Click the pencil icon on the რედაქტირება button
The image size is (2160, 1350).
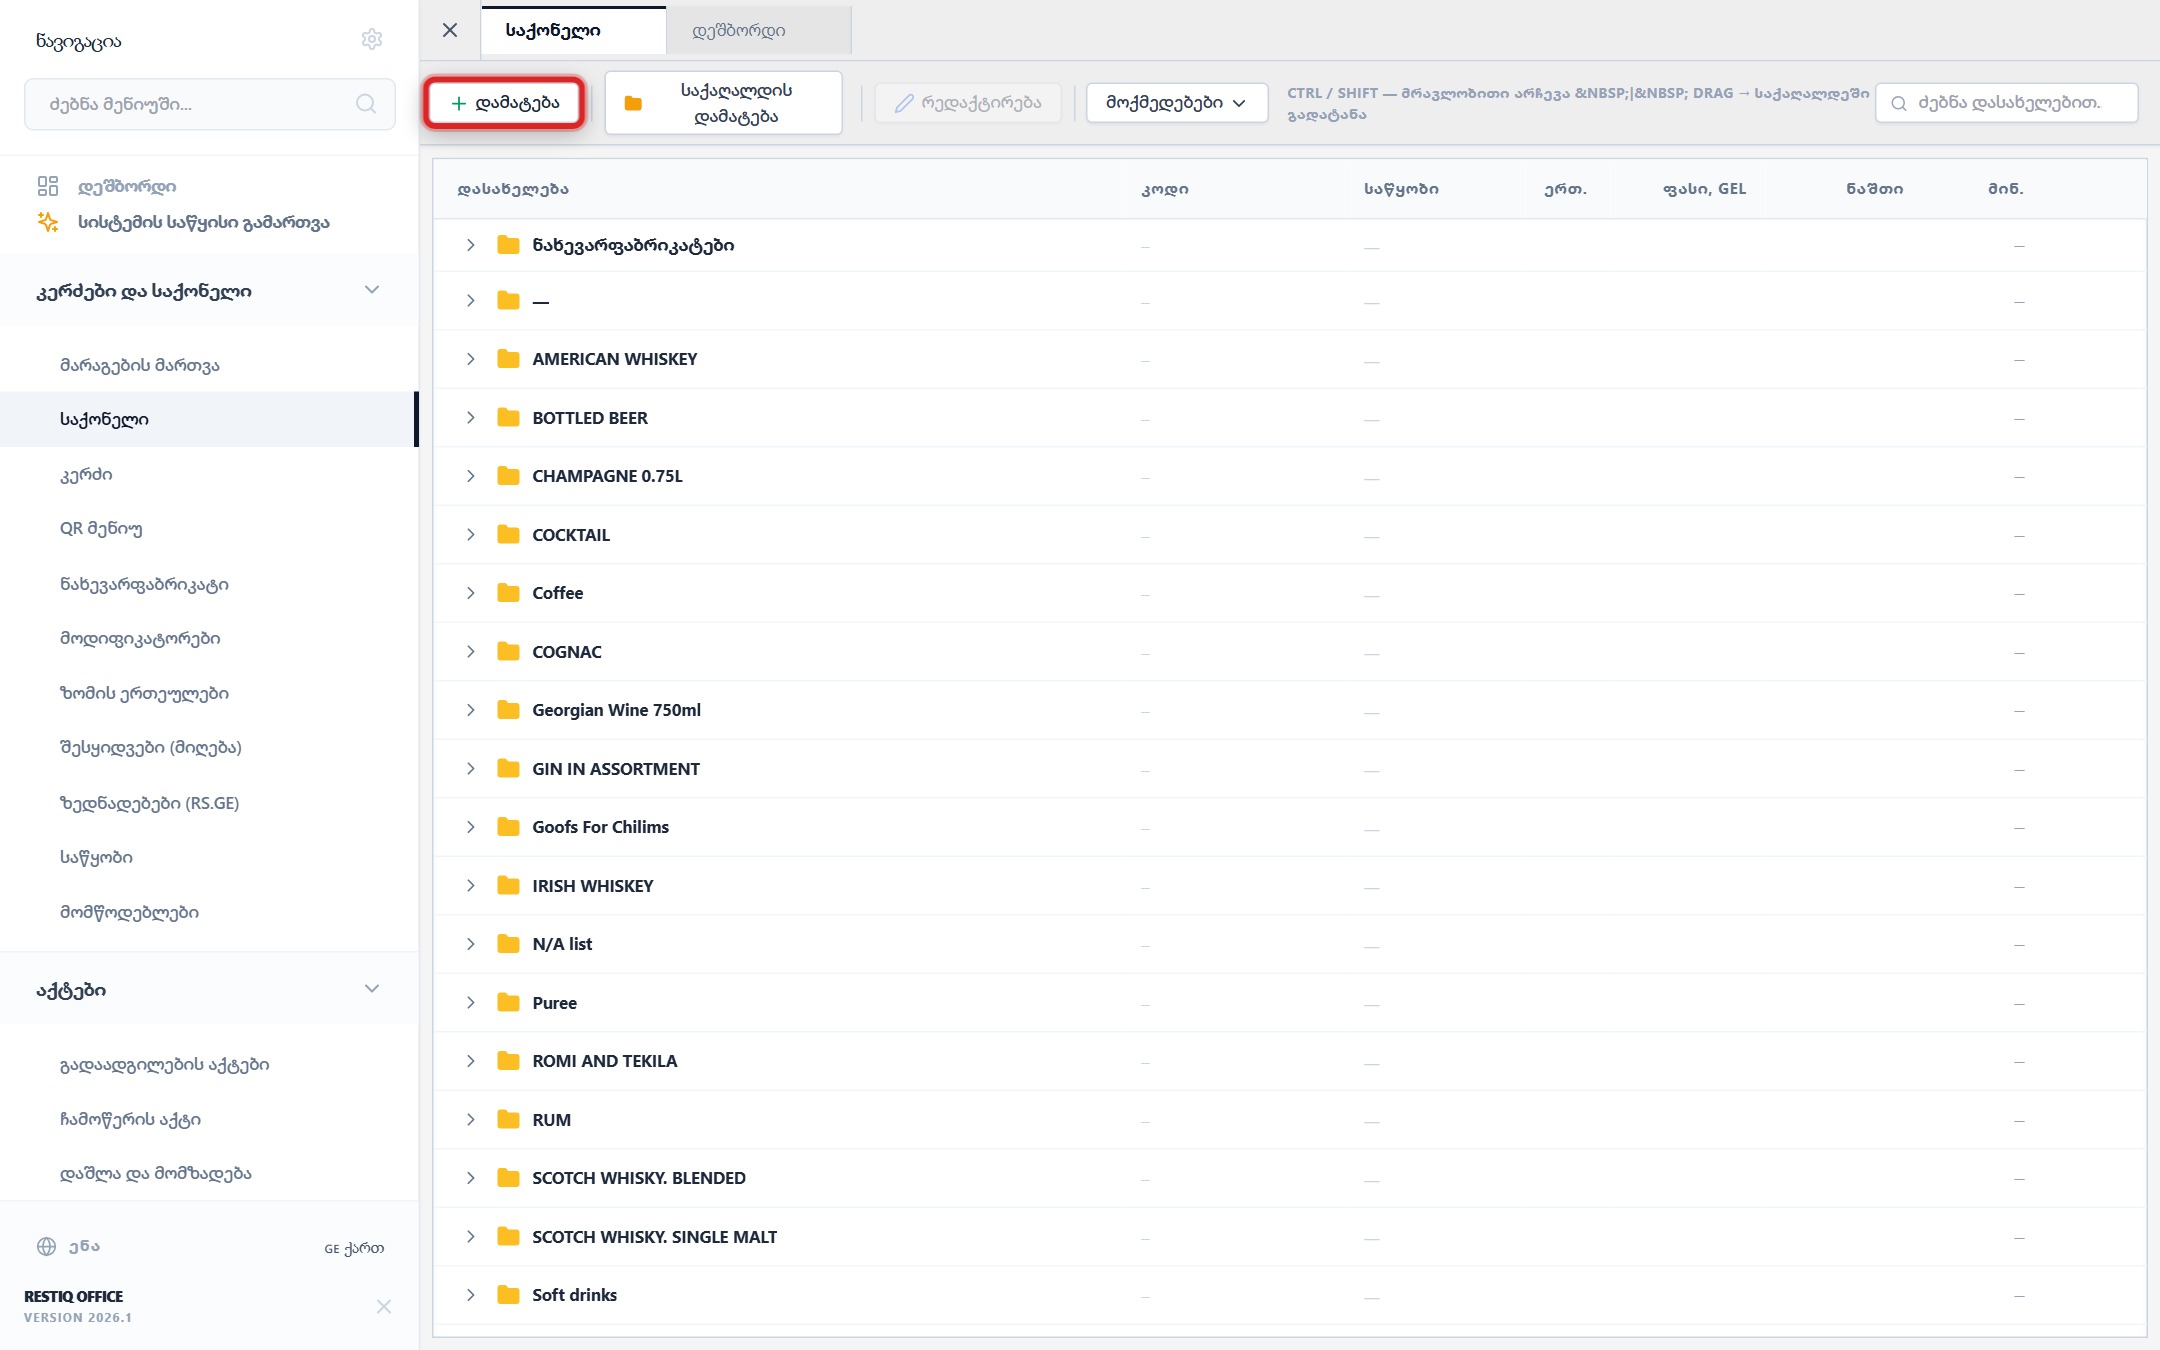(x=904, y=103)
